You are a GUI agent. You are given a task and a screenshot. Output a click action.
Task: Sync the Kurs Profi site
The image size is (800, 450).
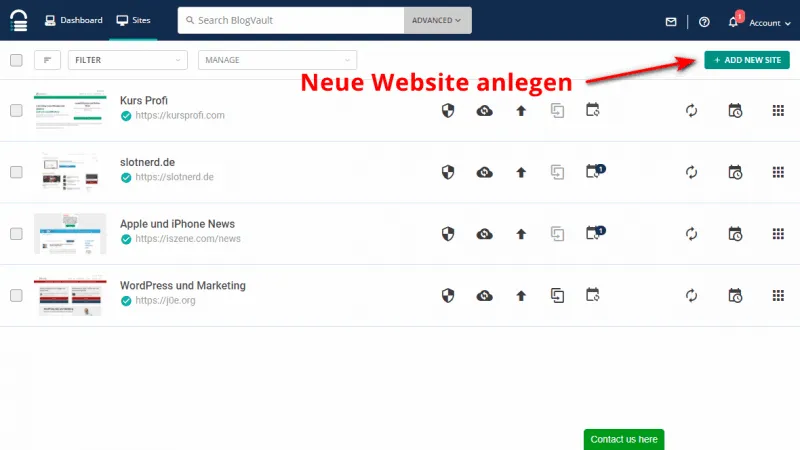click(x=691, y=111)
